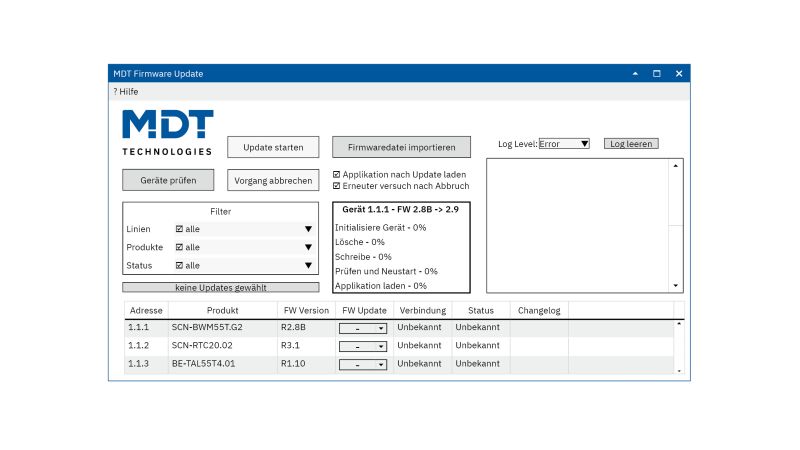This screenshot has width=800, height=450.
Task: Expand the Status filter dropdown arrow
Action: (x=308, y=265)
